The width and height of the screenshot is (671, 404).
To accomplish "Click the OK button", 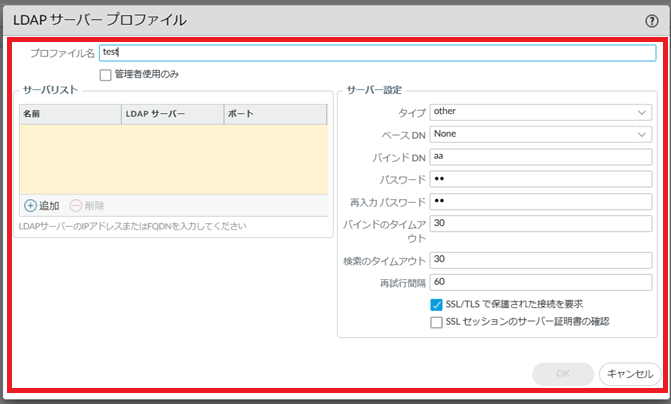I will pyautogui.click(x=562, y=374).
